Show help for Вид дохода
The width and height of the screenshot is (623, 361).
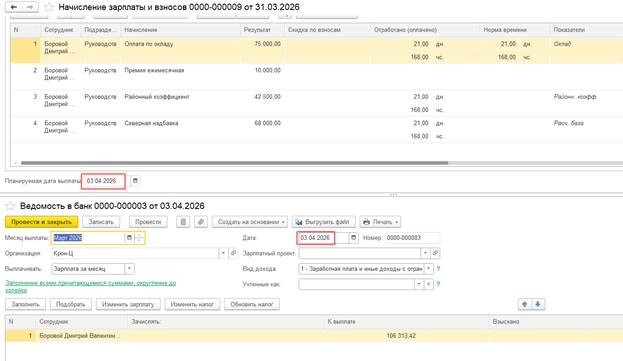point(438,268)
